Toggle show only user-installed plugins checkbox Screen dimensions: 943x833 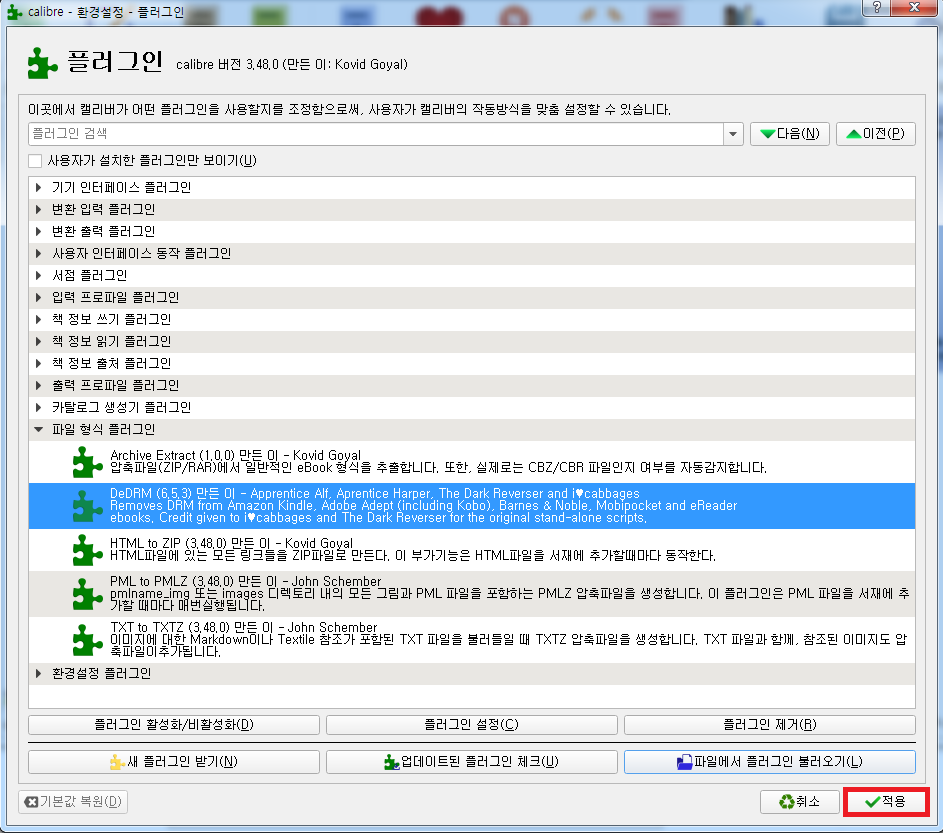tap(35, 161)
